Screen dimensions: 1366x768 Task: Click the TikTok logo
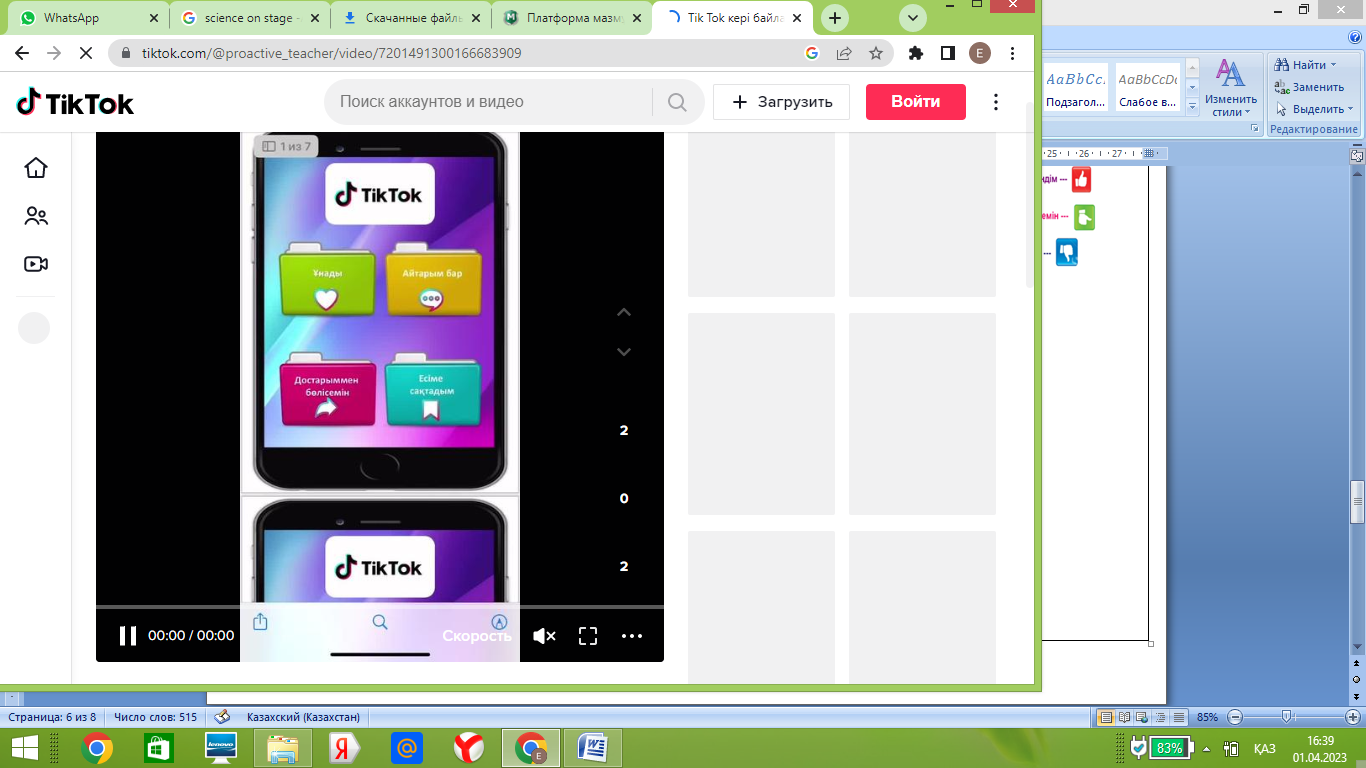(75, 102)
